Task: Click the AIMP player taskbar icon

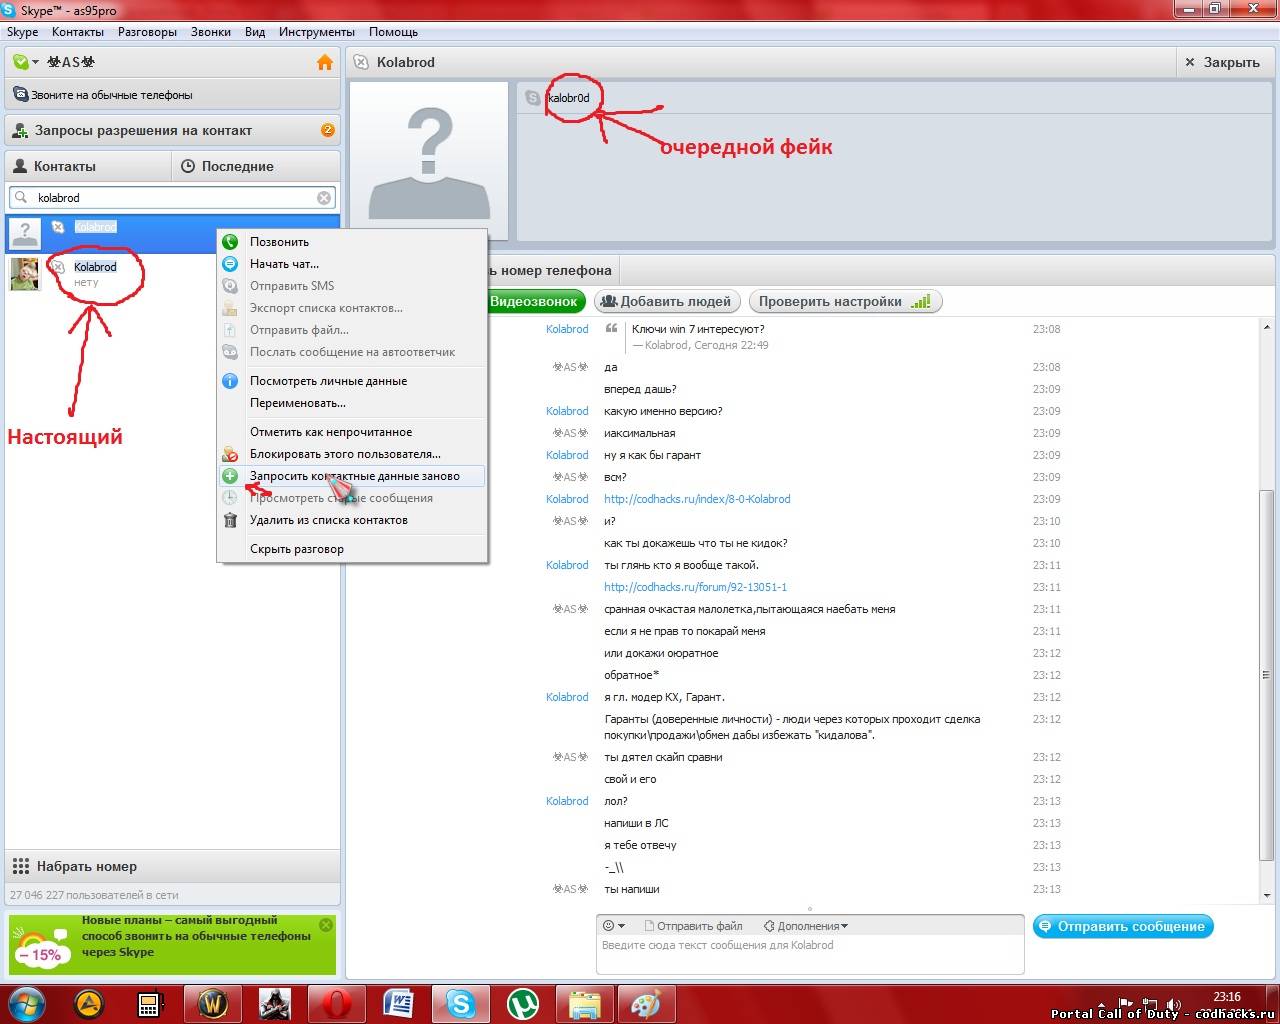Action: 89,1003
